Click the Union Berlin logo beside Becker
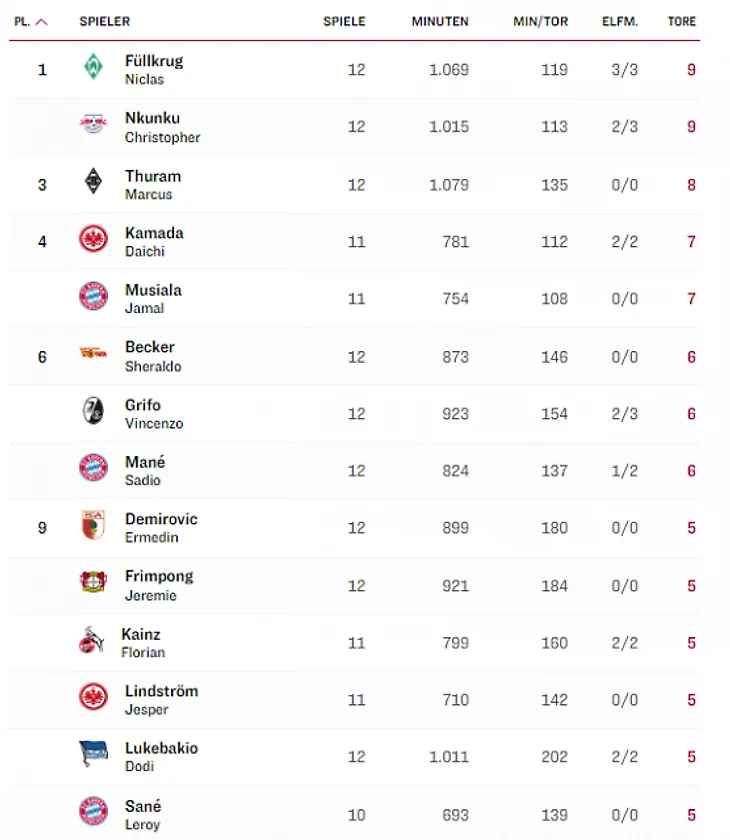The image size is (730, 840). pyautogui.click(x=93, y=352)
